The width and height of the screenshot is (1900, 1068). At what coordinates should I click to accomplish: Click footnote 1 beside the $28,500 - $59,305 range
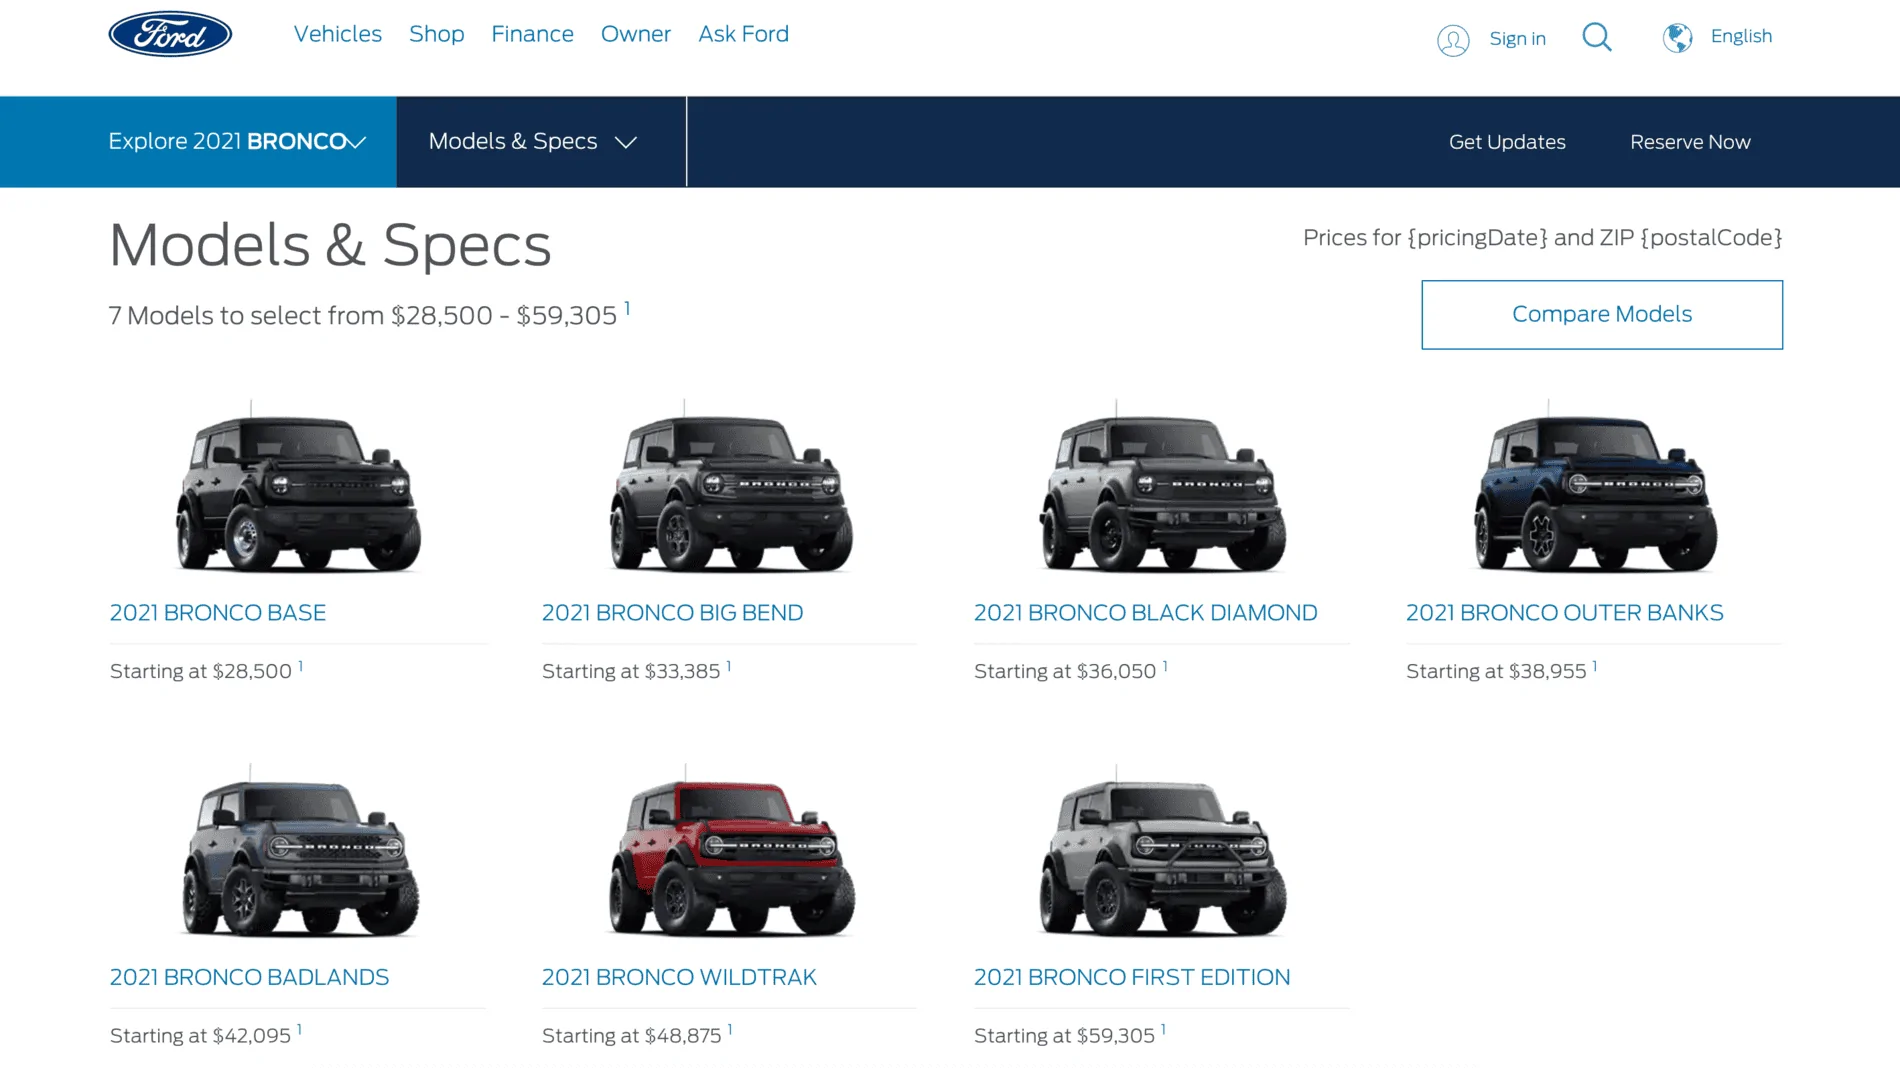click(627, 308)
